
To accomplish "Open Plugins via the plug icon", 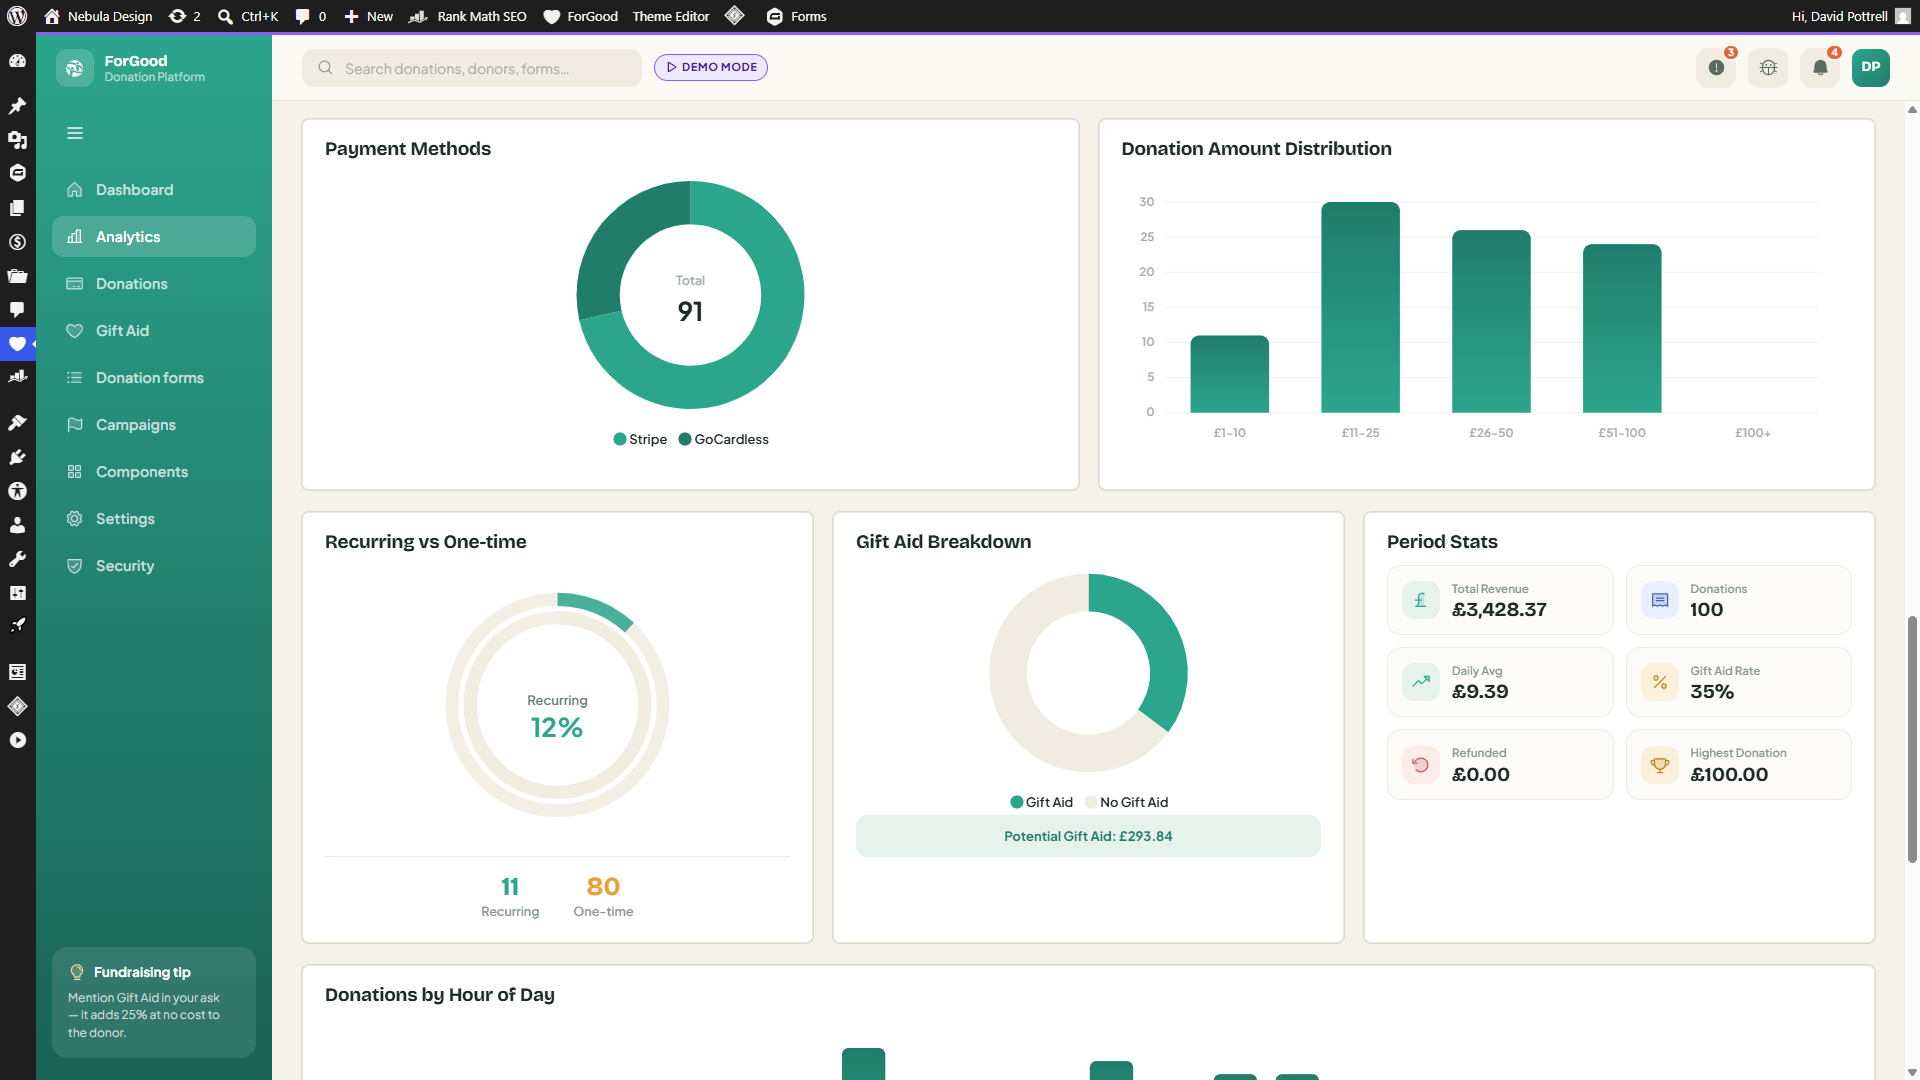I will 17,457.
